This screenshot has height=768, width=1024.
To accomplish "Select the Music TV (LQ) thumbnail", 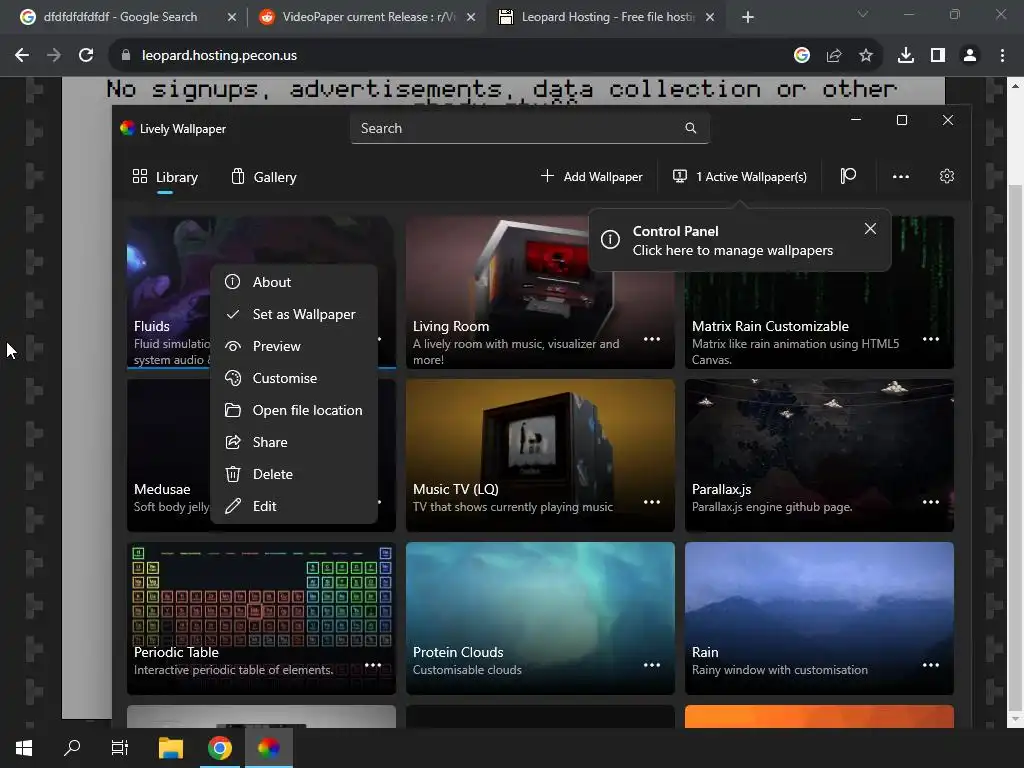I will (x=540, y=455).
